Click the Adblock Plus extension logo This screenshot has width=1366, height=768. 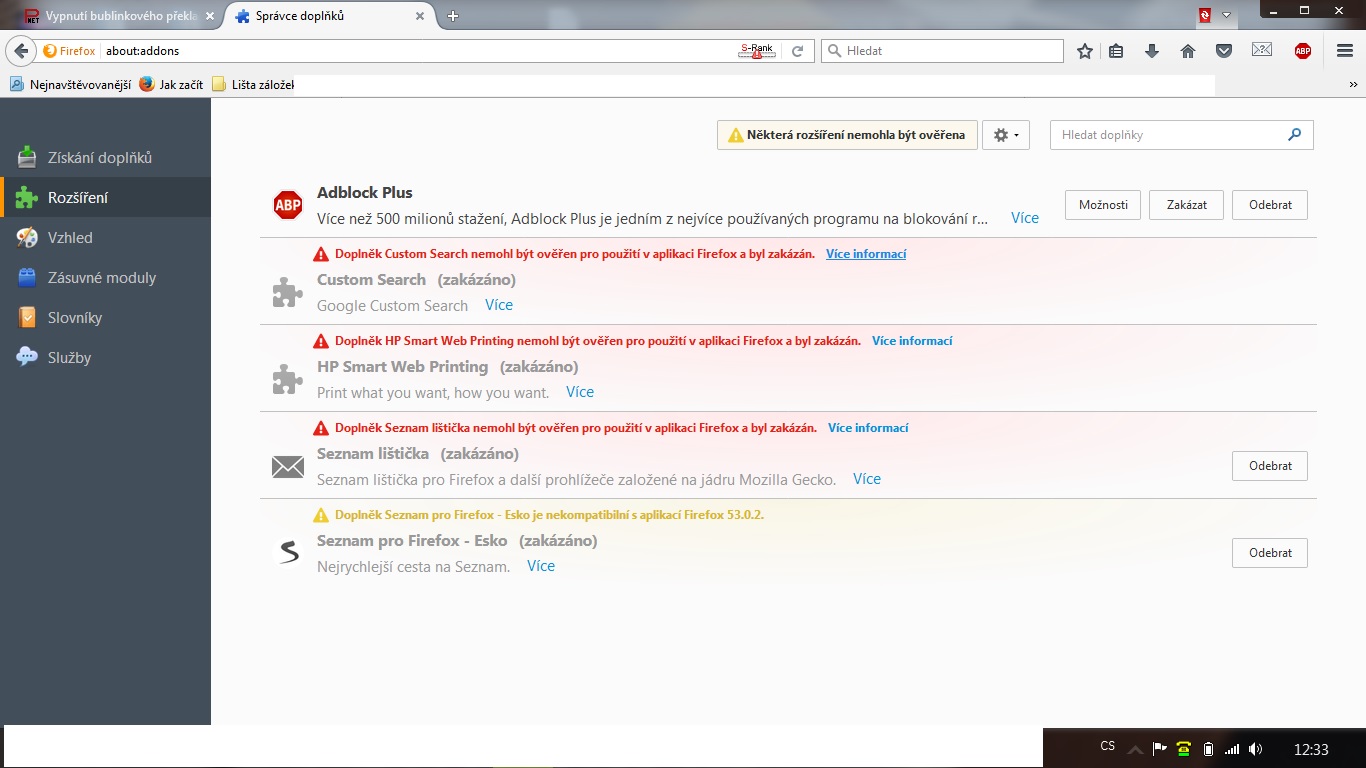click(288, 205)
